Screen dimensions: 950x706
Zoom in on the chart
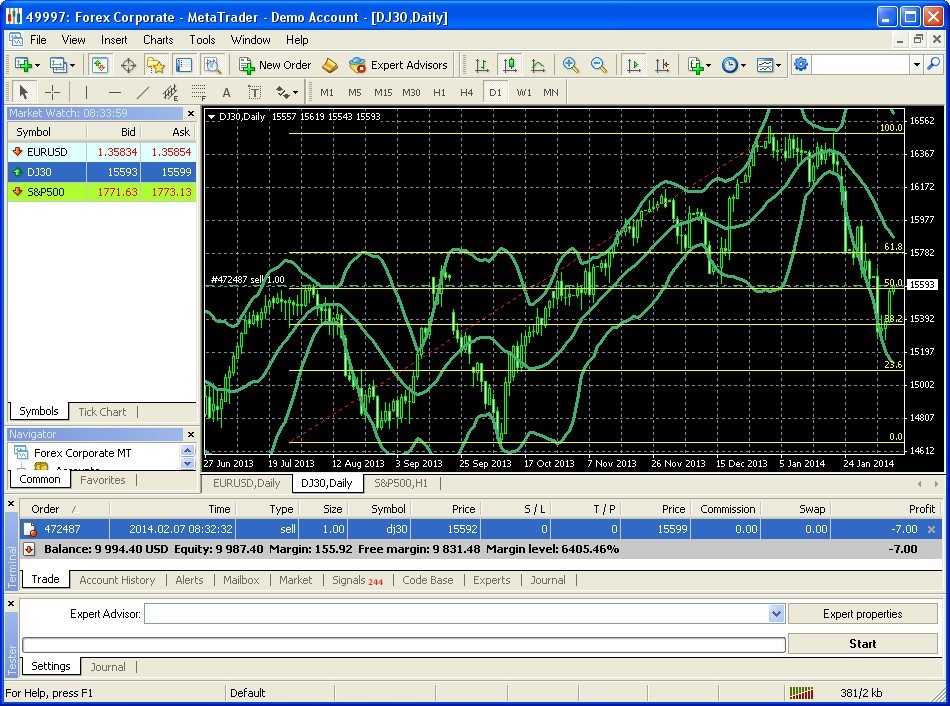570,65
